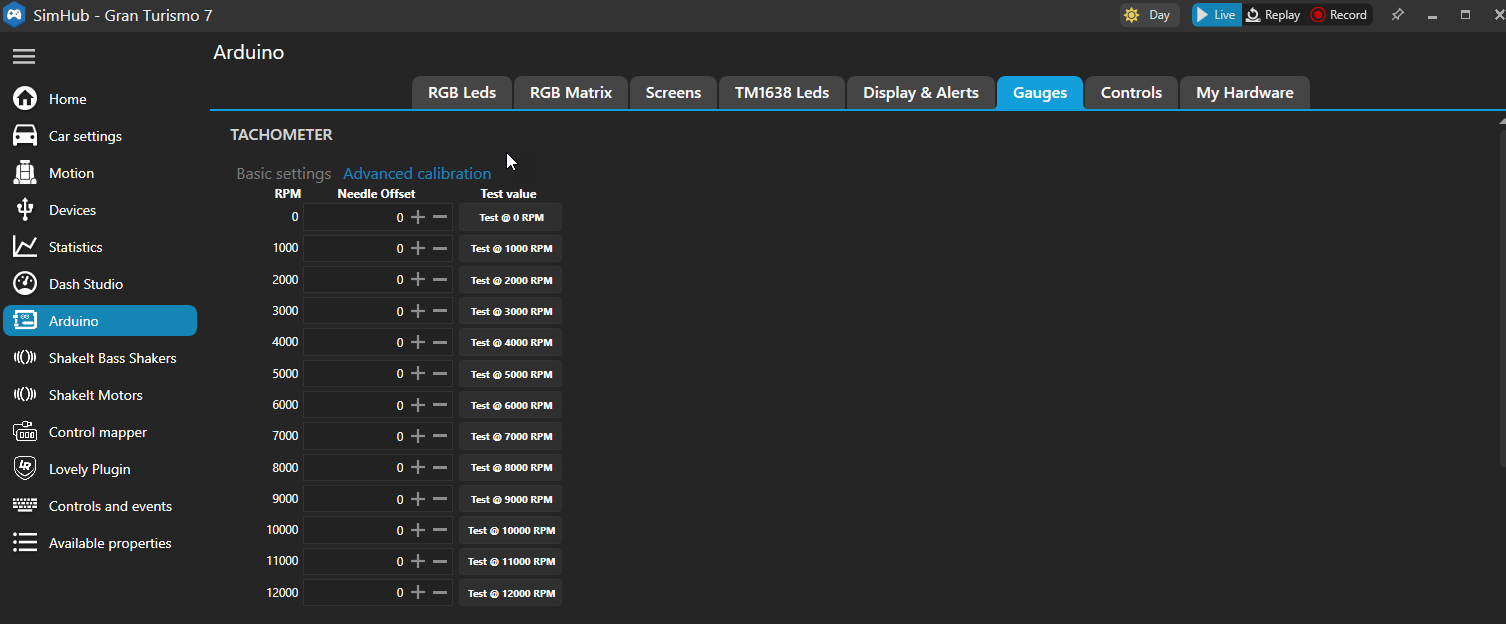Open the Dash Studio page label
The height and width of the screenshot is (624, 1506).
point(86,284)
